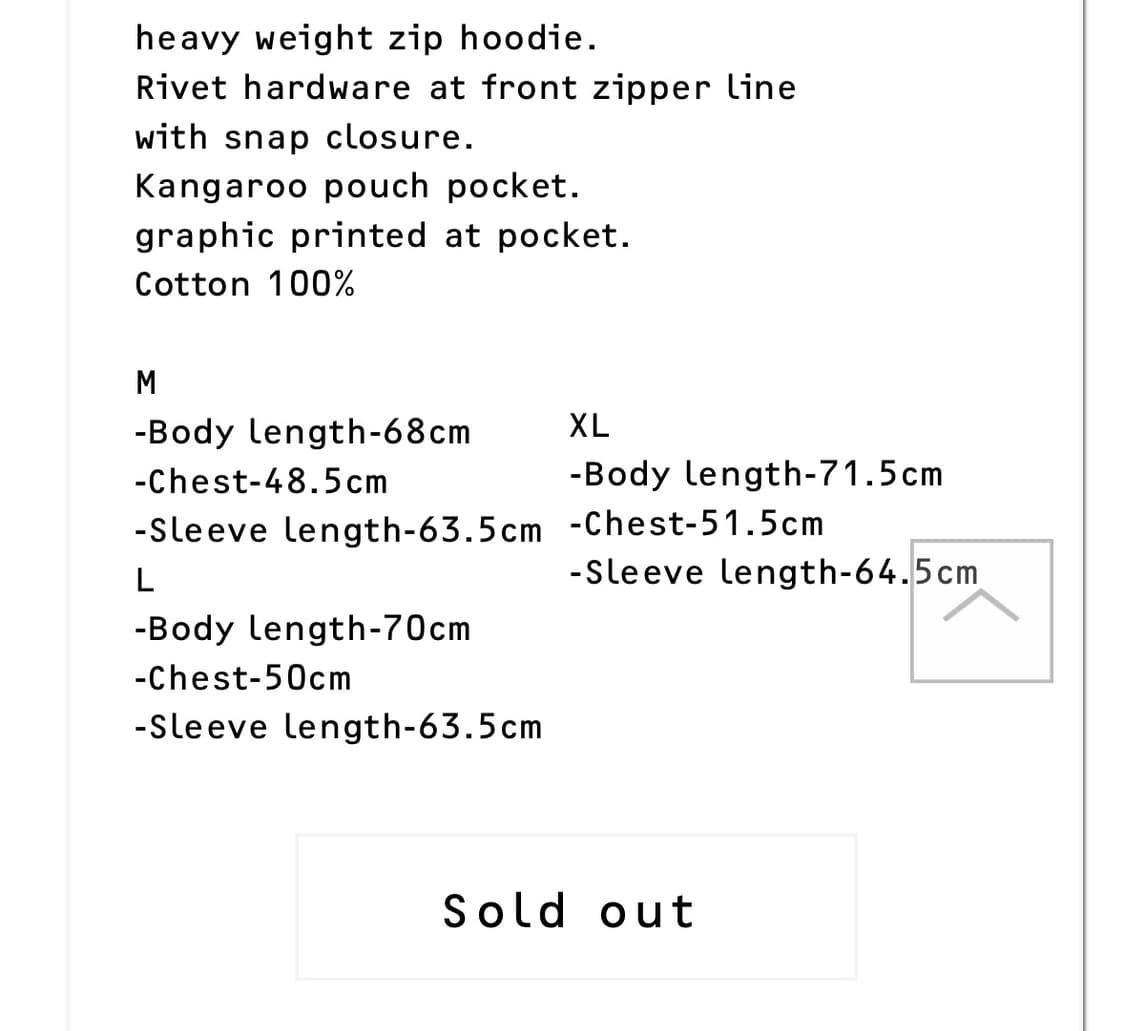
Task: Click 'heavy weight zip hoodie' title line
Action: coord(367,38)
